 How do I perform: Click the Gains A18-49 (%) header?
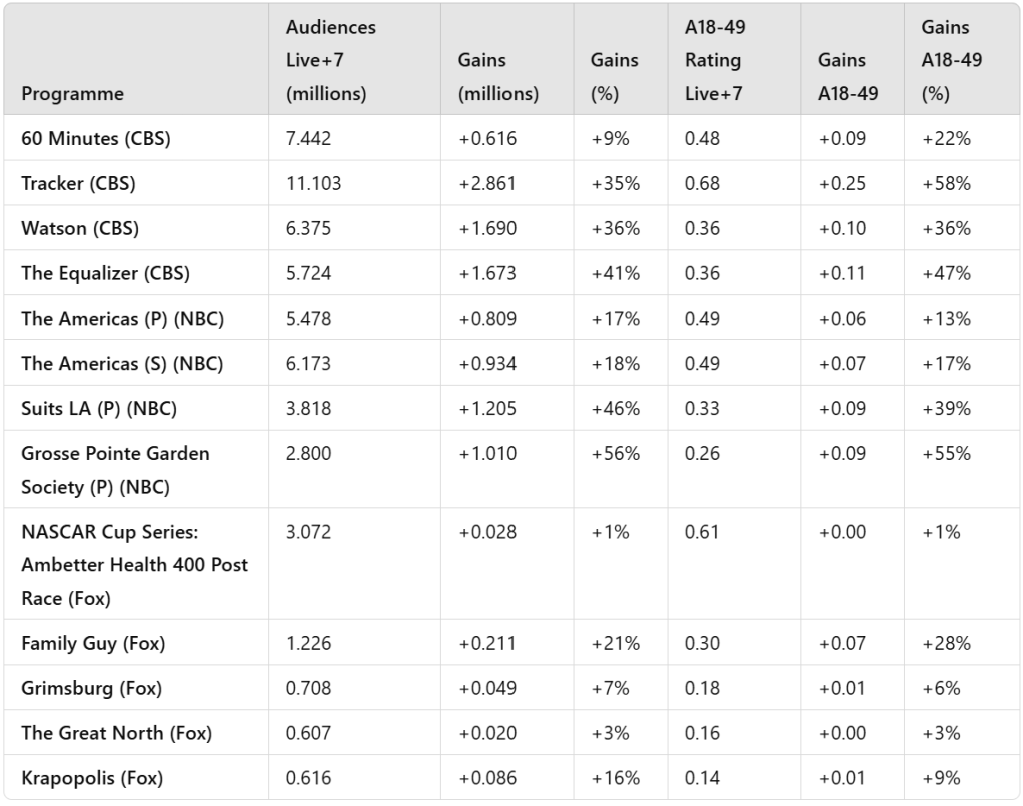951,61
